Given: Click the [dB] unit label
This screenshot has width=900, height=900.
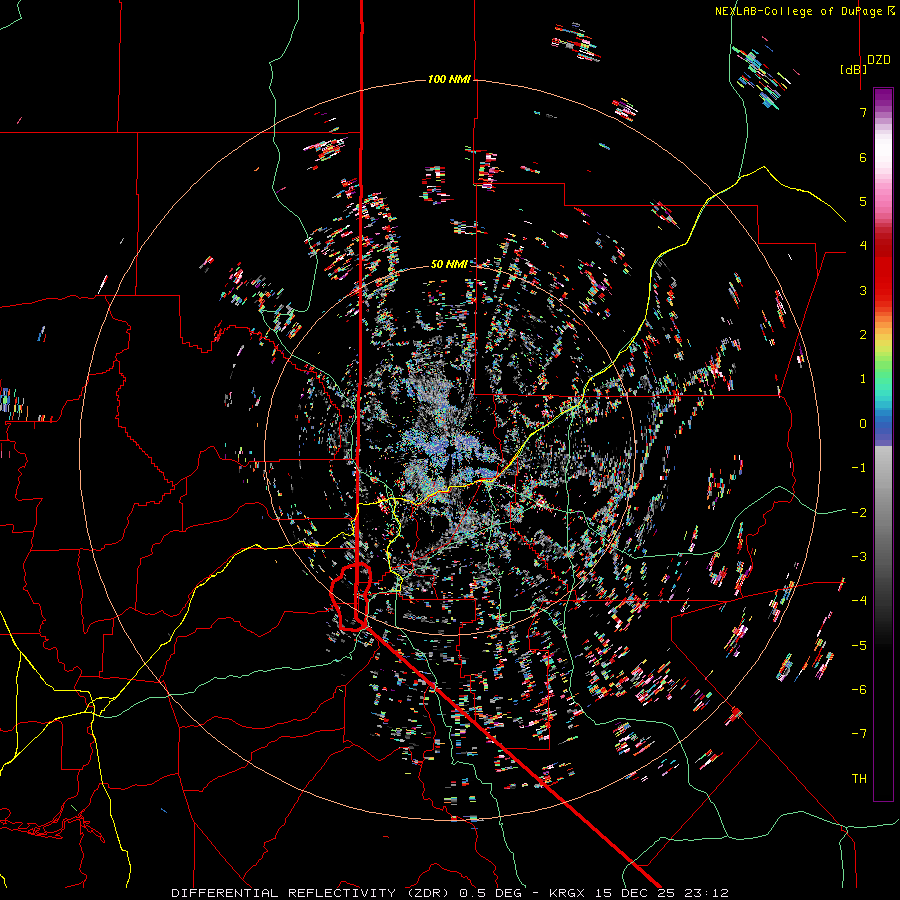Looking at the screenshot, I should pyautogui.click(x=853, y=69).
